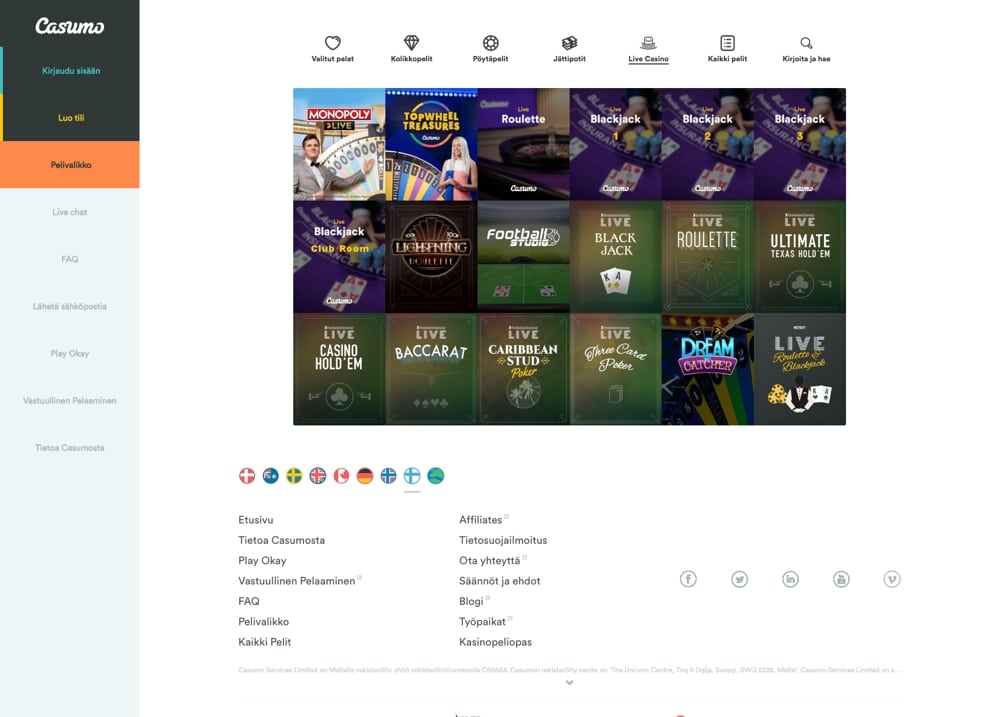Image resolution: width=1000 pixels, height=717 pixels.
Task: Open Affiliates footer link
Action: point(481,520)
